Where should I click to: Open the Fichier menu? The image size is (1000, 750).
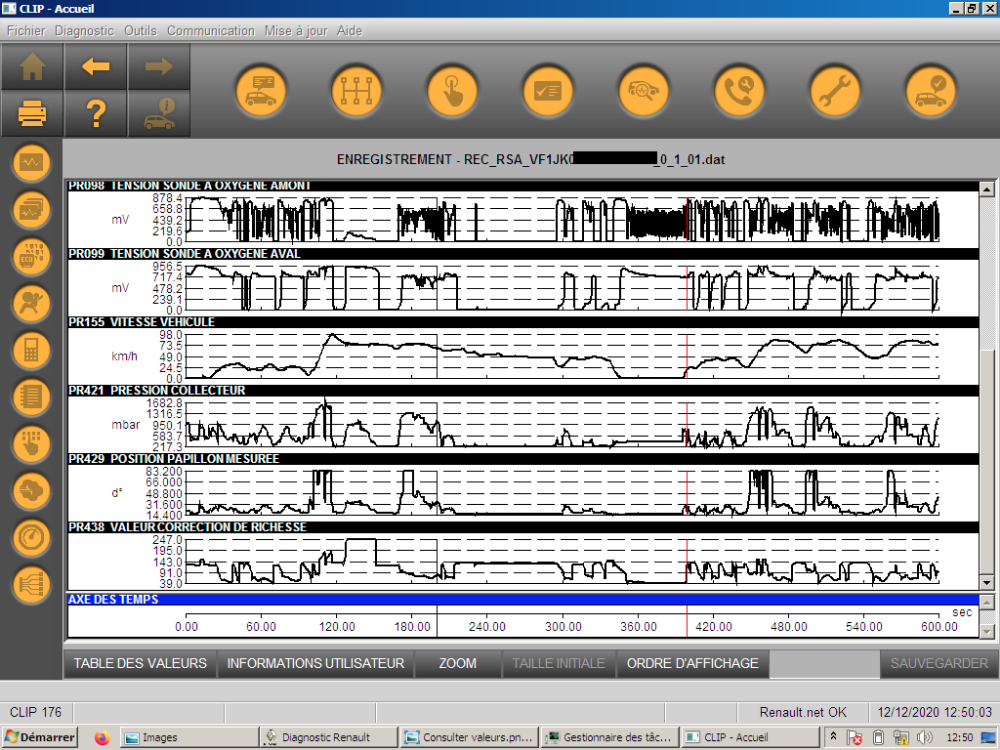click(26, 31)
